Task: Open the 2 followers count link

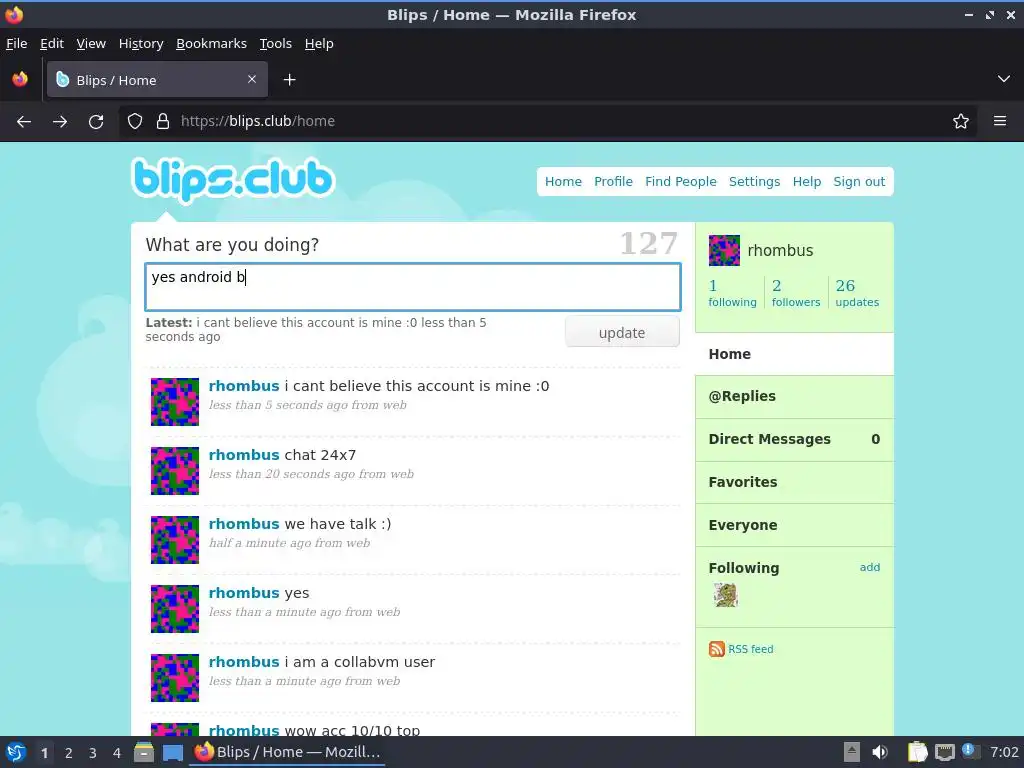Action: click(795, 293)
